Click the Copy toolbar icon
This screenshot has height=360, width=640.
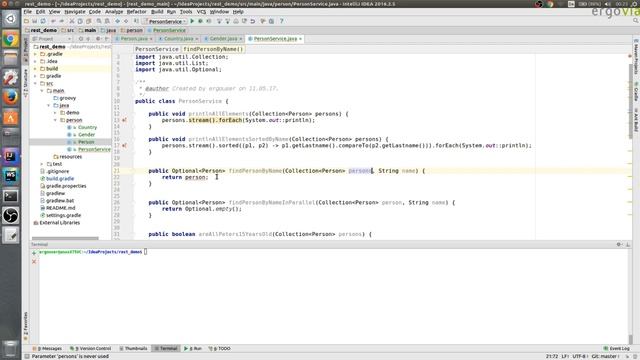tap(80, 21)
